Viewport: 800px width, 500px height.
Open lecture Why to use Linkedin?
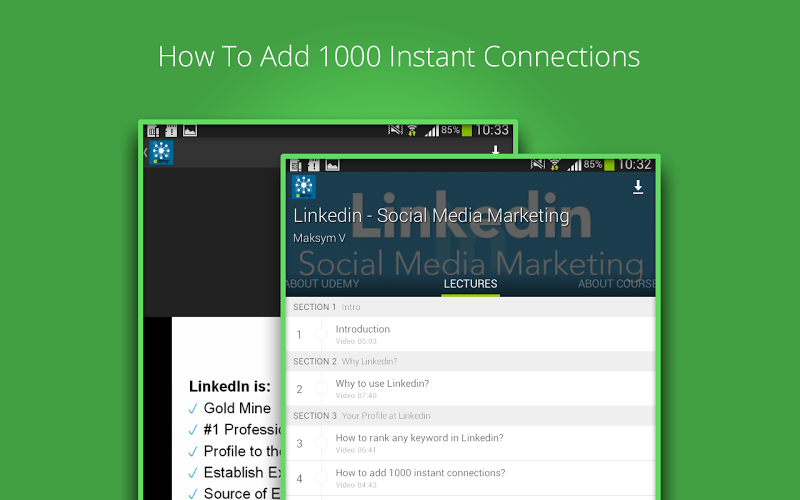(470, 389)
